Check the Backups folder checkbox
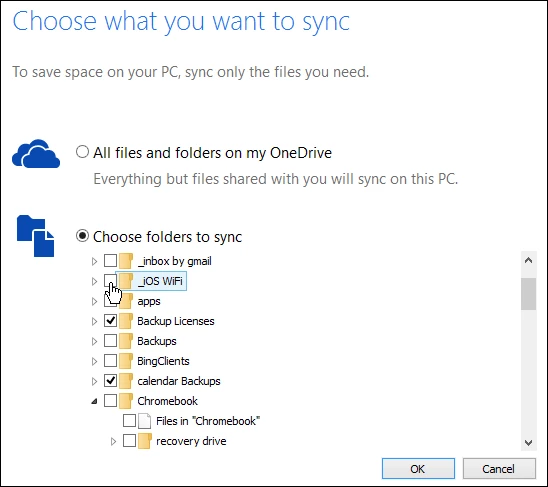Image resolution: width=548 pixels, height=487 pixels. (x=110, y=341)
